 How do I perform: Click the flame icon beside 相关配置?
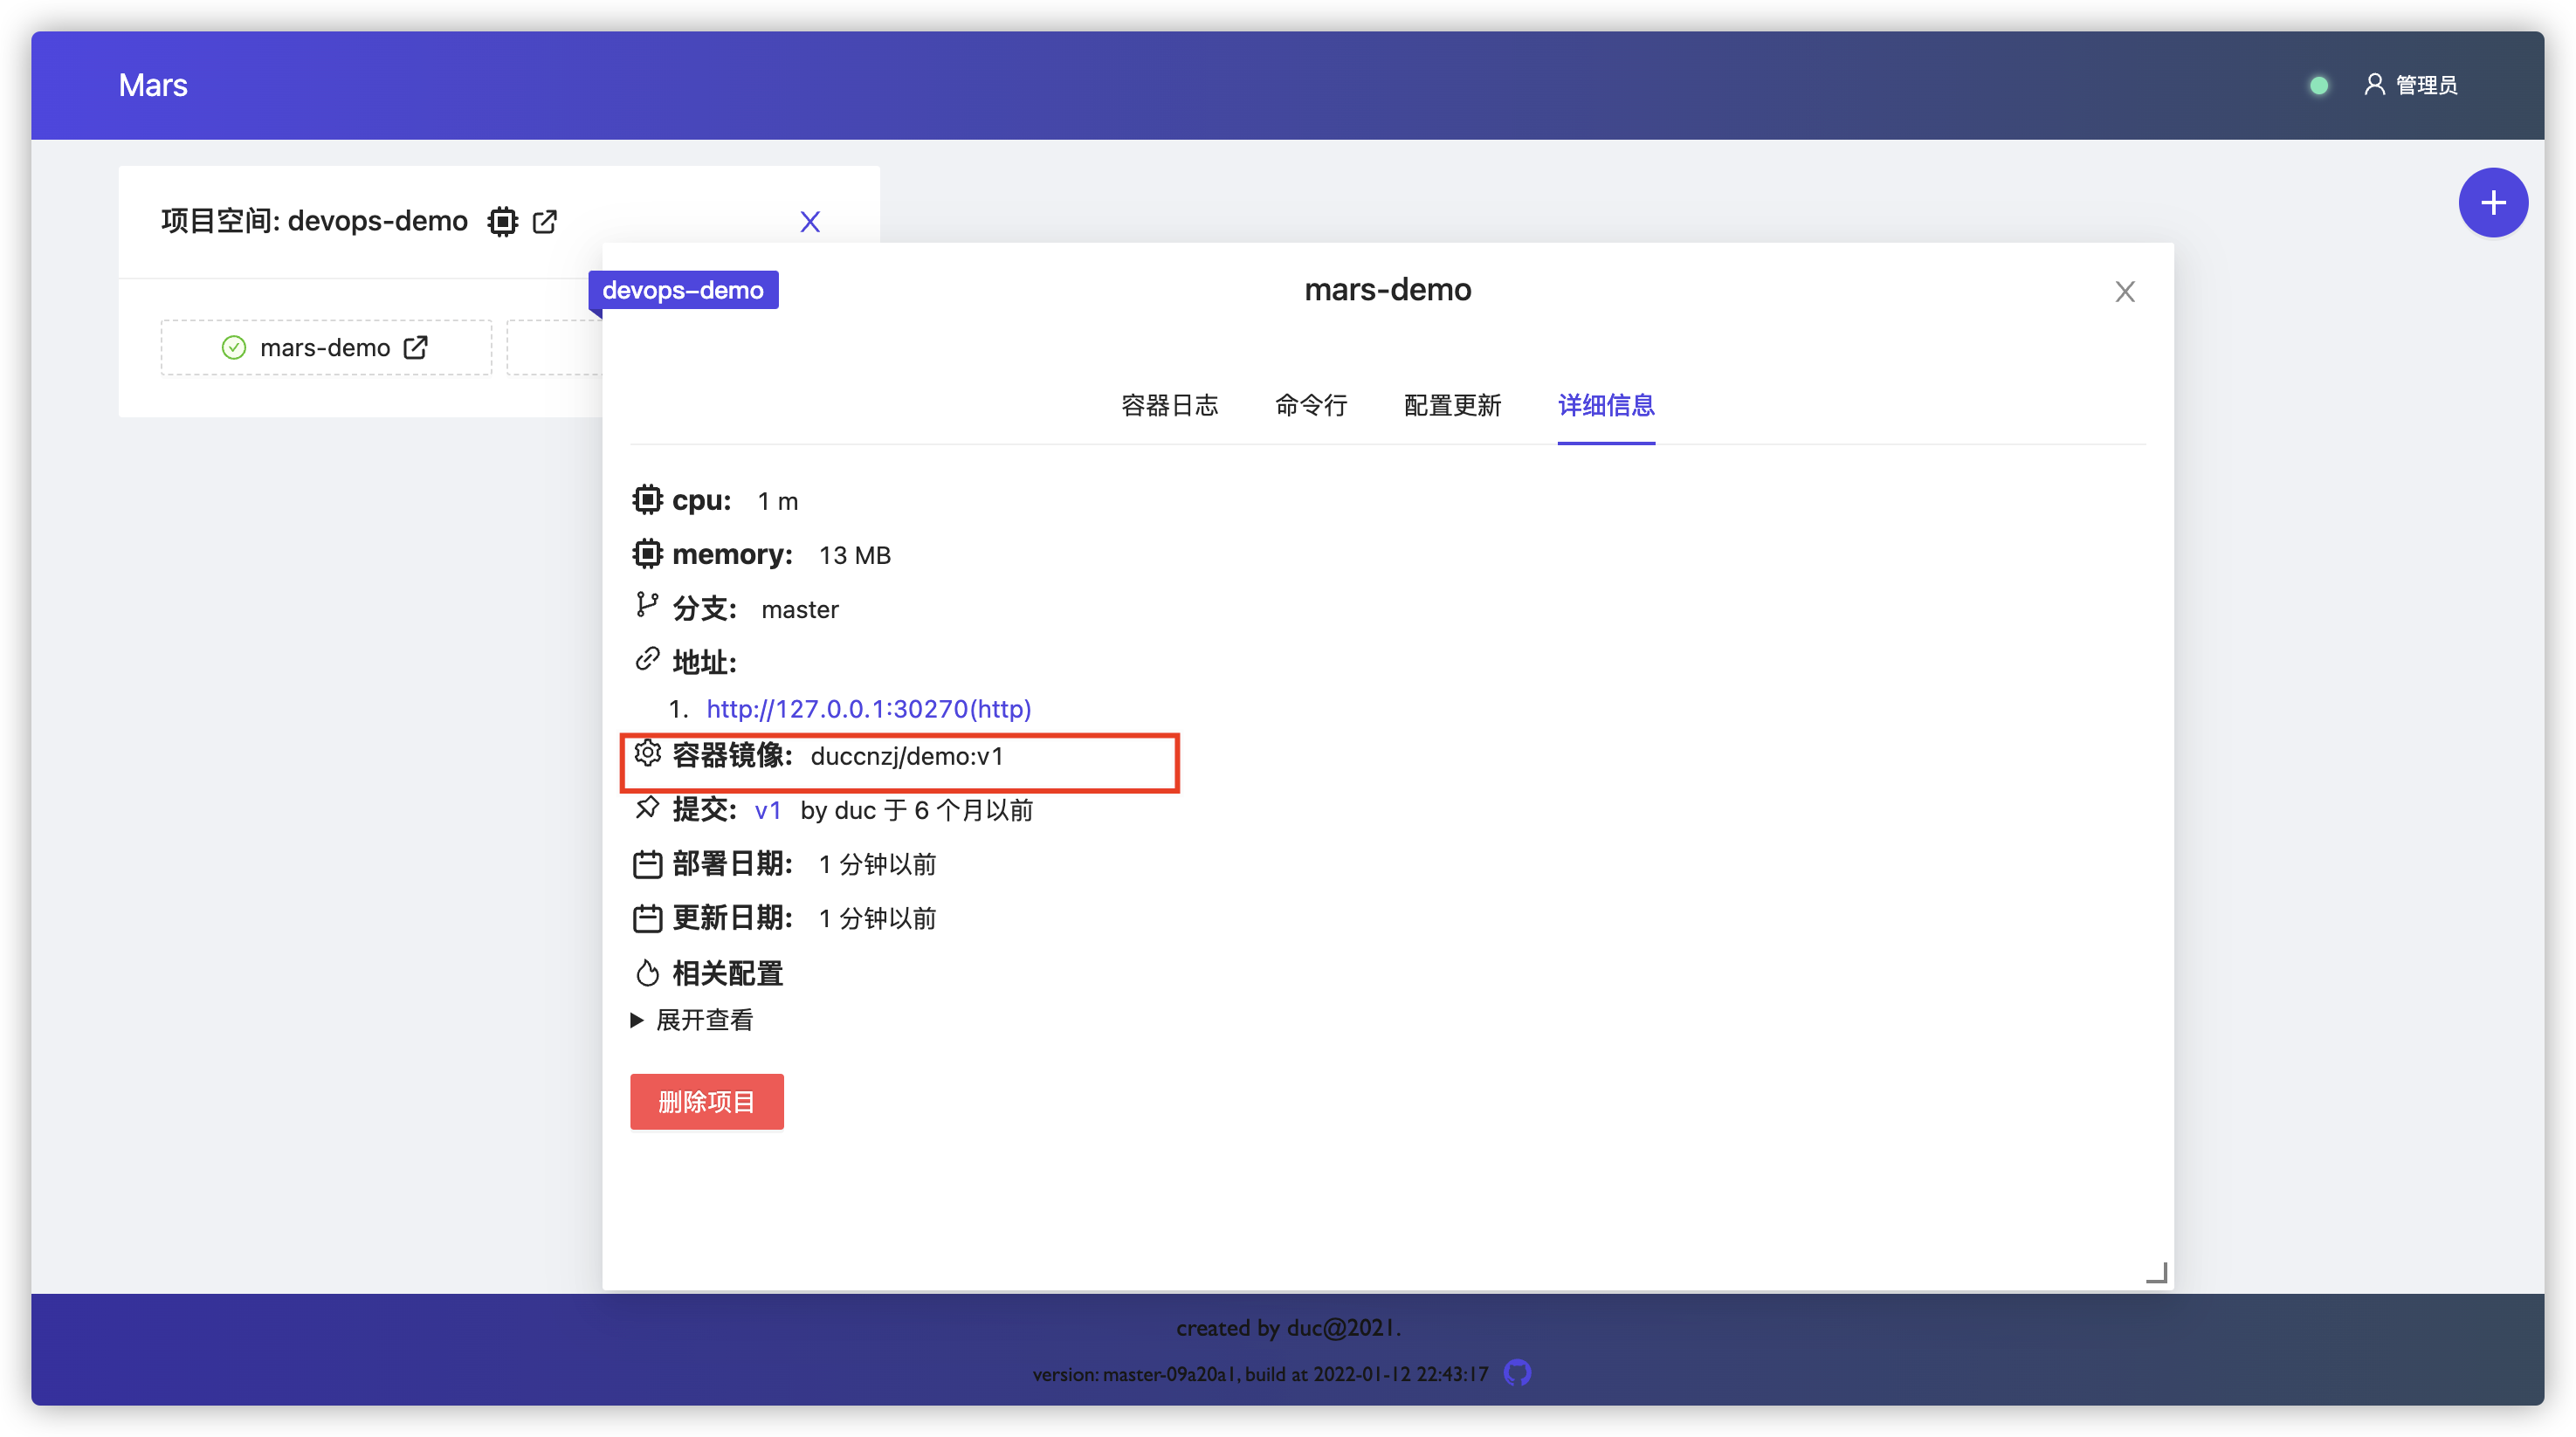pyautogui.click(x=647, y=972)
